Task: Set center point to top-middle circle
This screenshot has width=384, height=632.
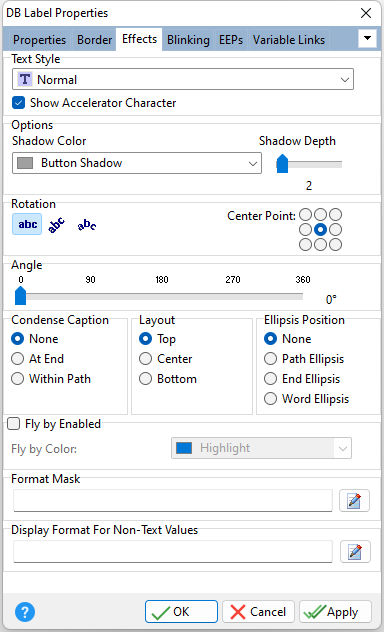Action: click(320, 214)
